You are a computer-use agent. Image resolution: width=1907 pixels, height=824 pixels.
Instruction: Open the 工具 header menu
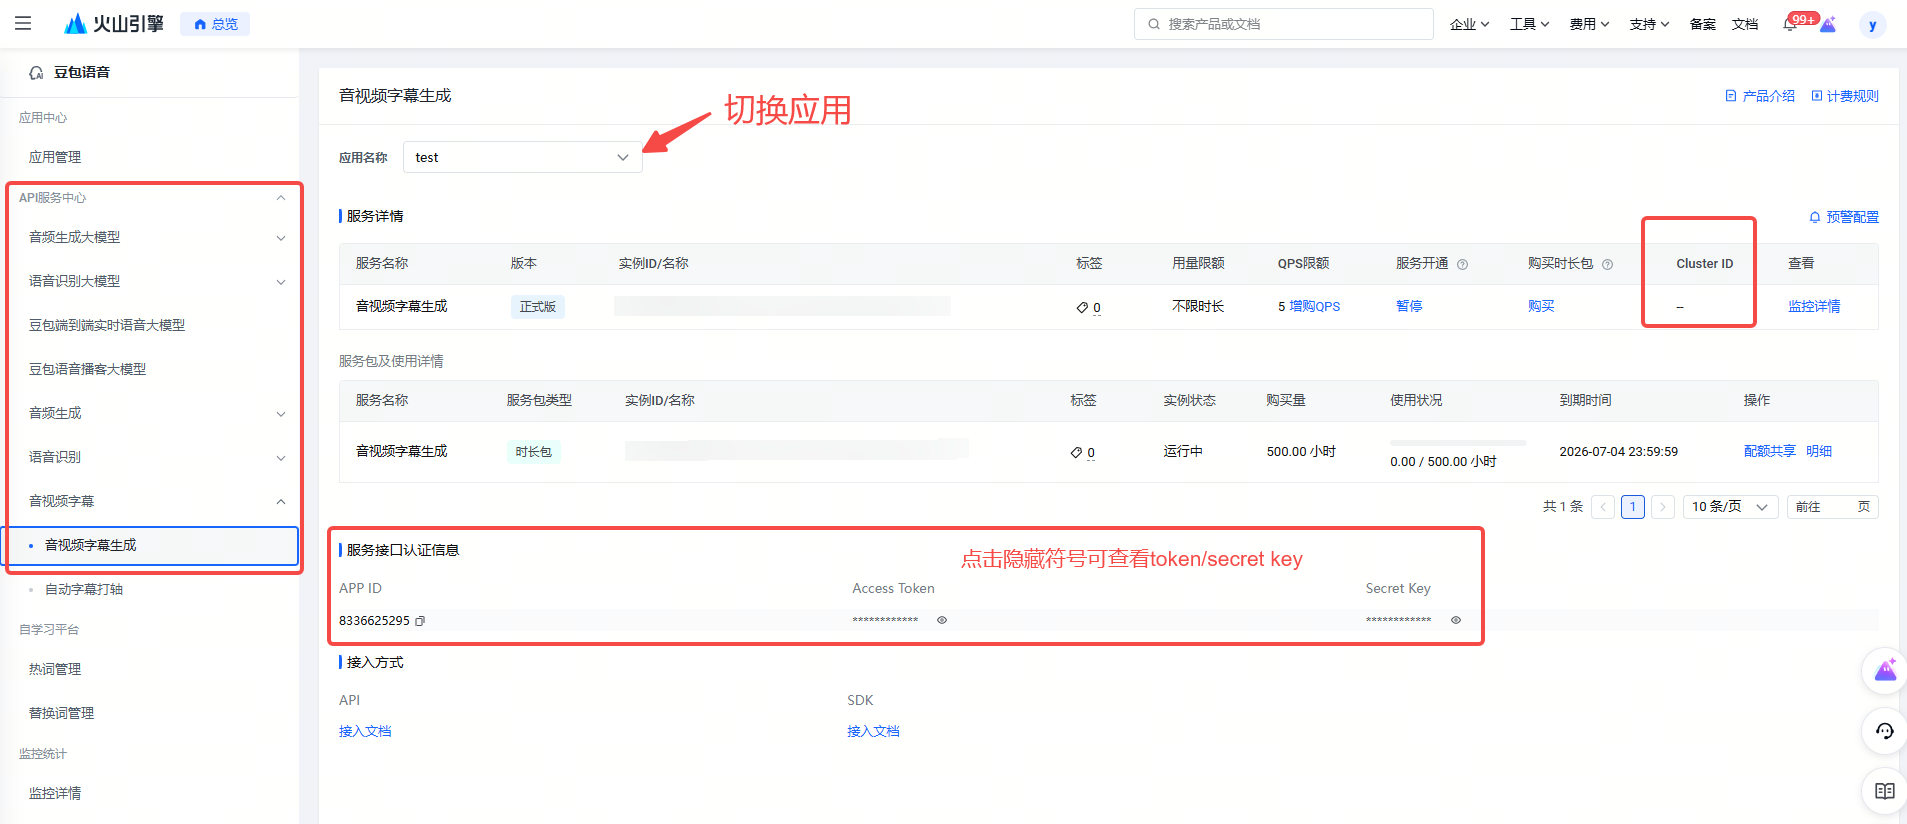coord(1529,24)
